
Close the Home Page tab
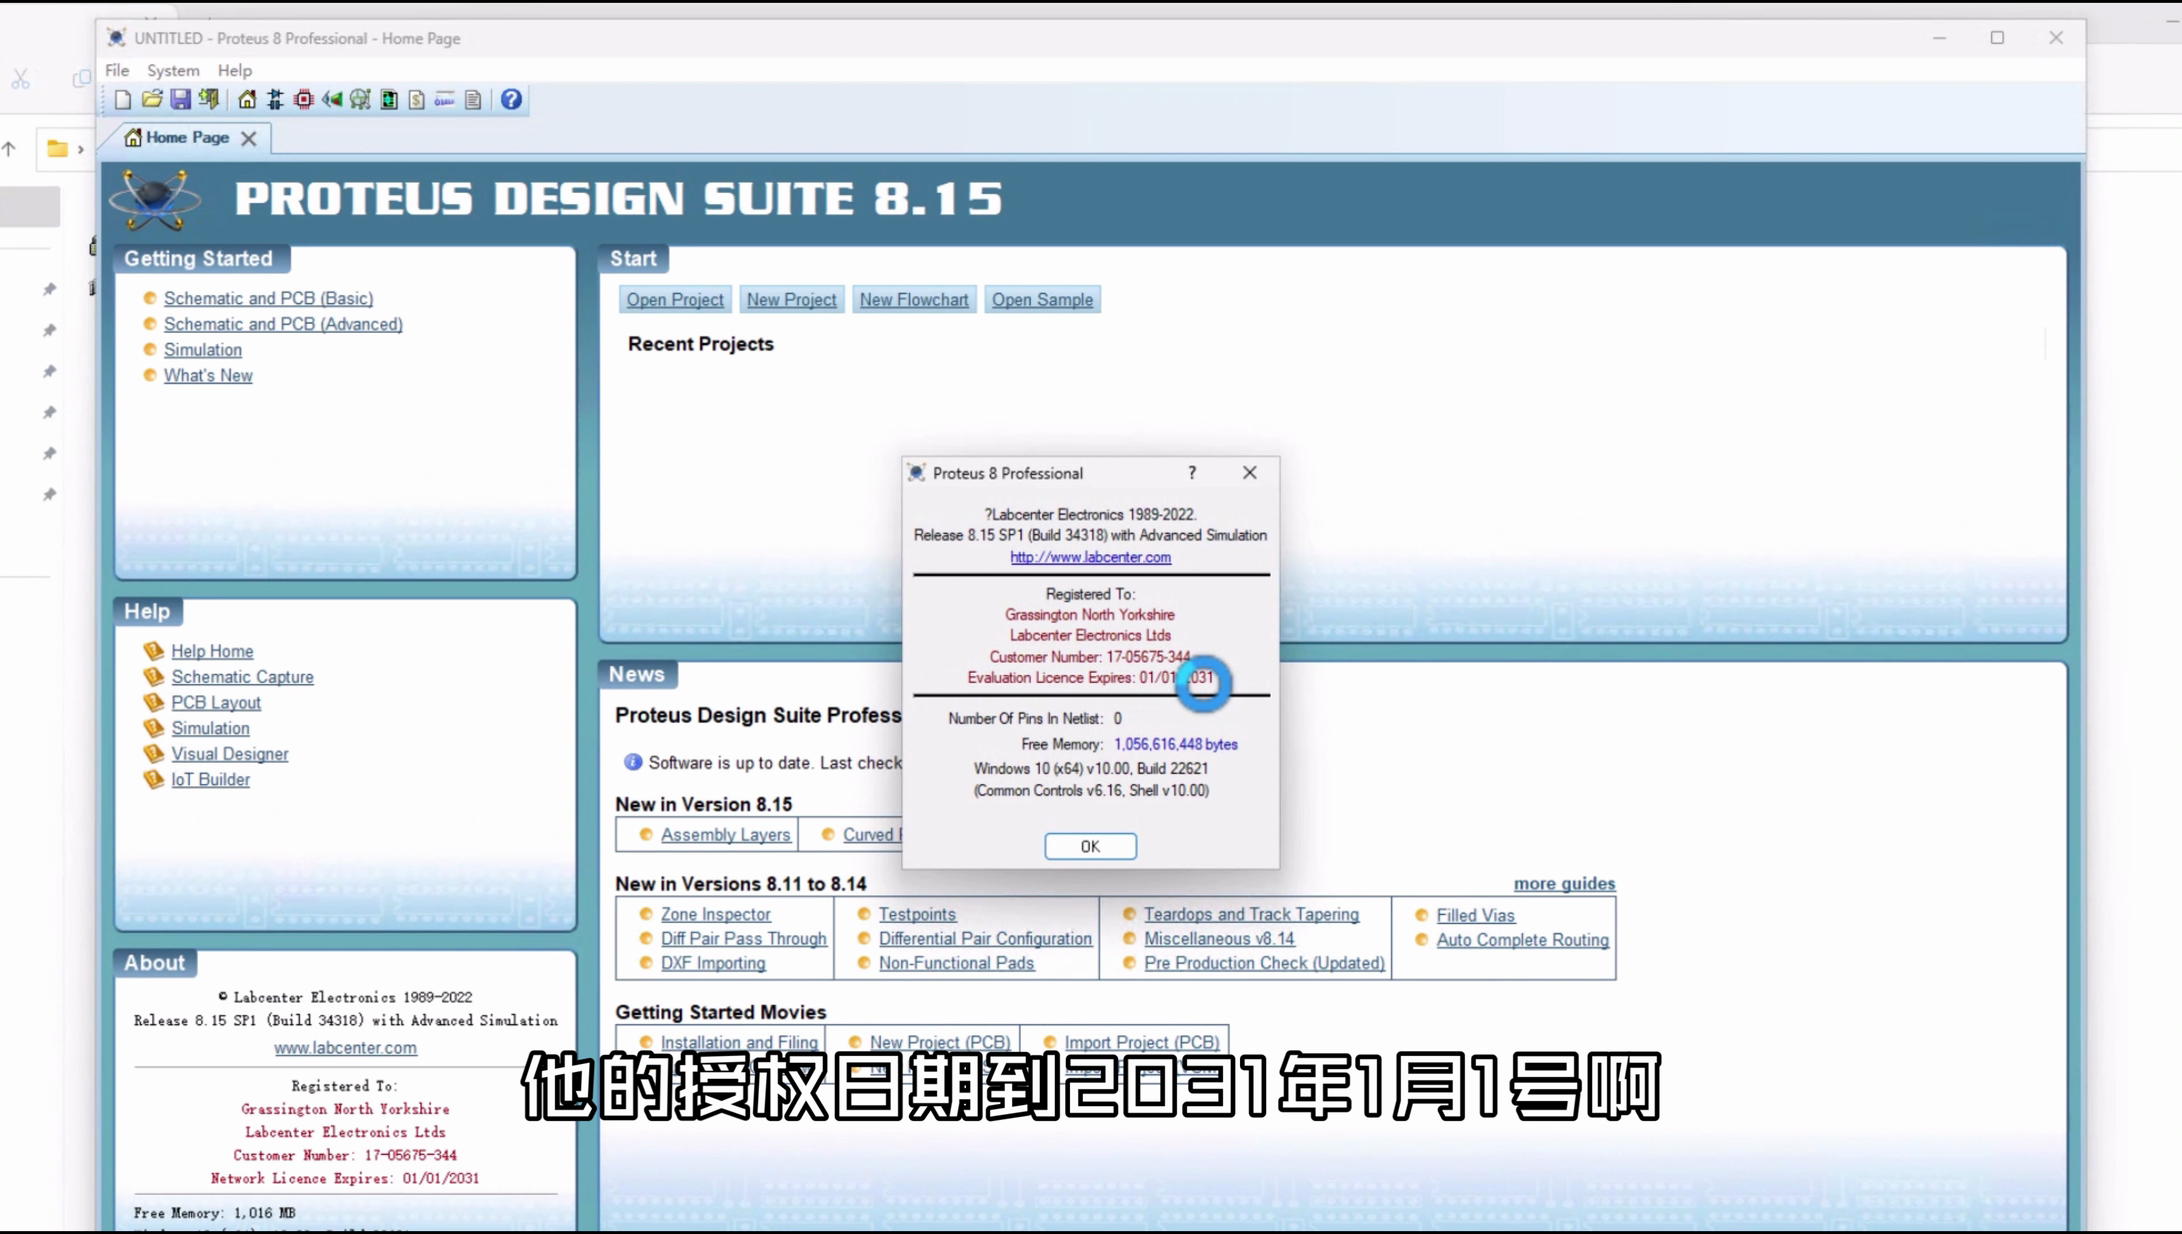click(x=249, y=138)
